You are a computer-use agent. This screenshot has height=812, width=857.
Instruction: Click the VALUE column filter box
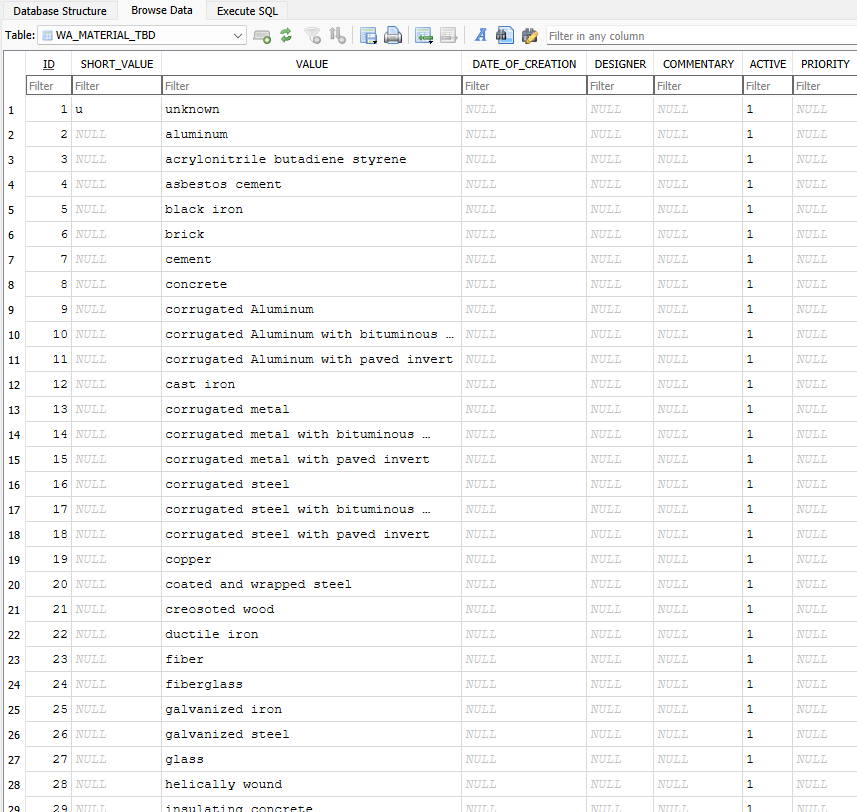coord(312,86)
